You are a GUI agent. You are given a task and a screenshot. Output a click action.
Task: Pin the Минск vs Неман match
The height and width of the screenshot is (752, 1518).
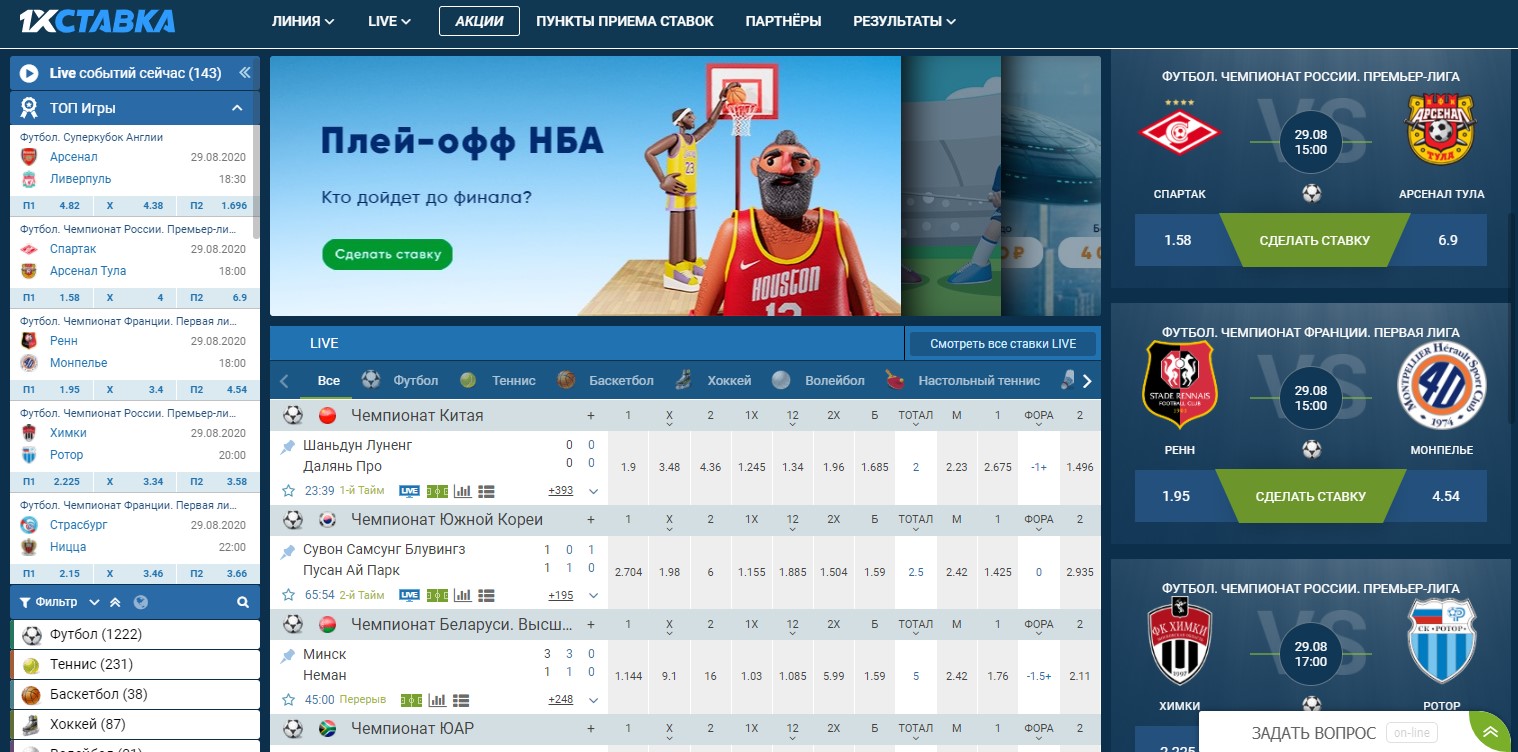[288, 655]
